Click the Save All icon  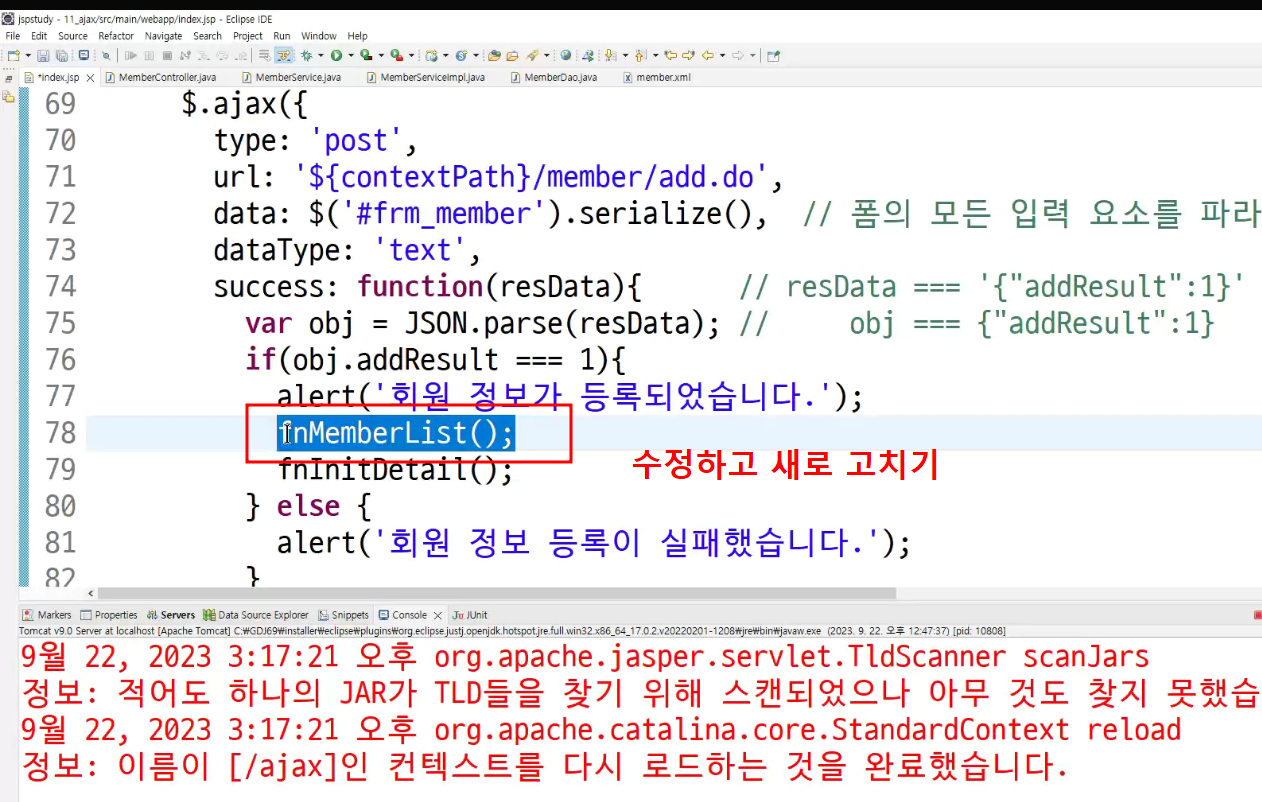point(62,55)
